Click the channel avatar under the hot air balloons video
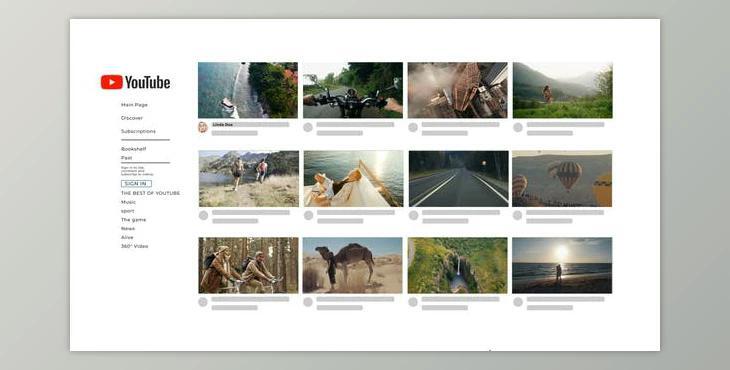 click(517, 215)
